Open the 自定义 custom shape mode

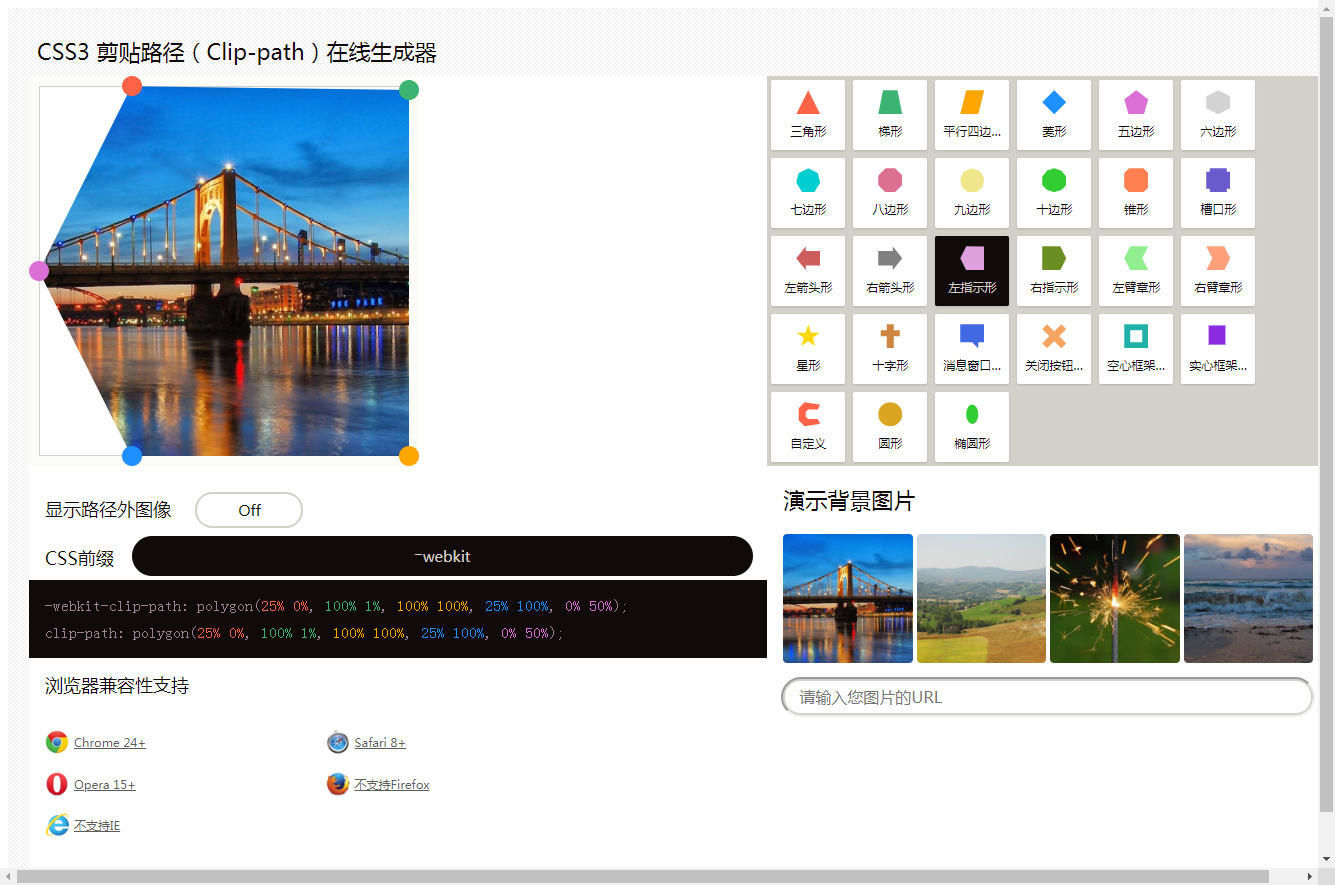pyautogui.click(x=807, y=426)
